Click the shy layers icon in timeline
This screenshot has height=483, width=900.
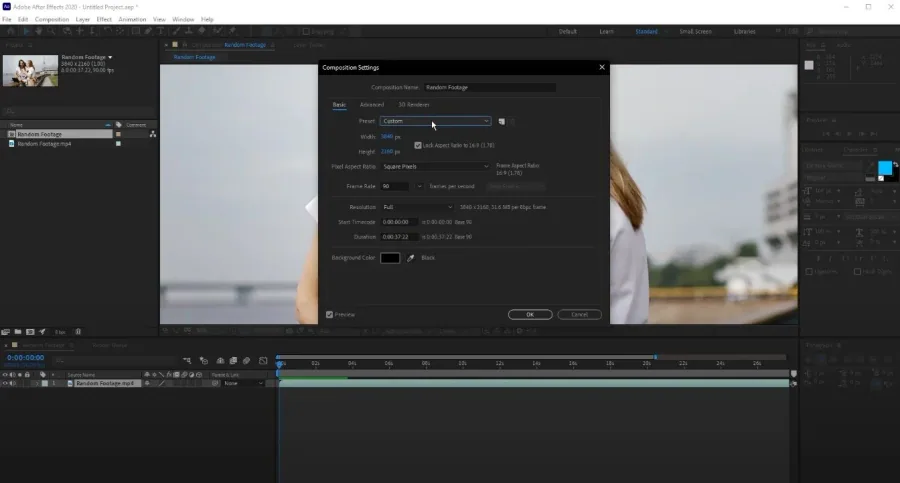click(x=220, y=361)
